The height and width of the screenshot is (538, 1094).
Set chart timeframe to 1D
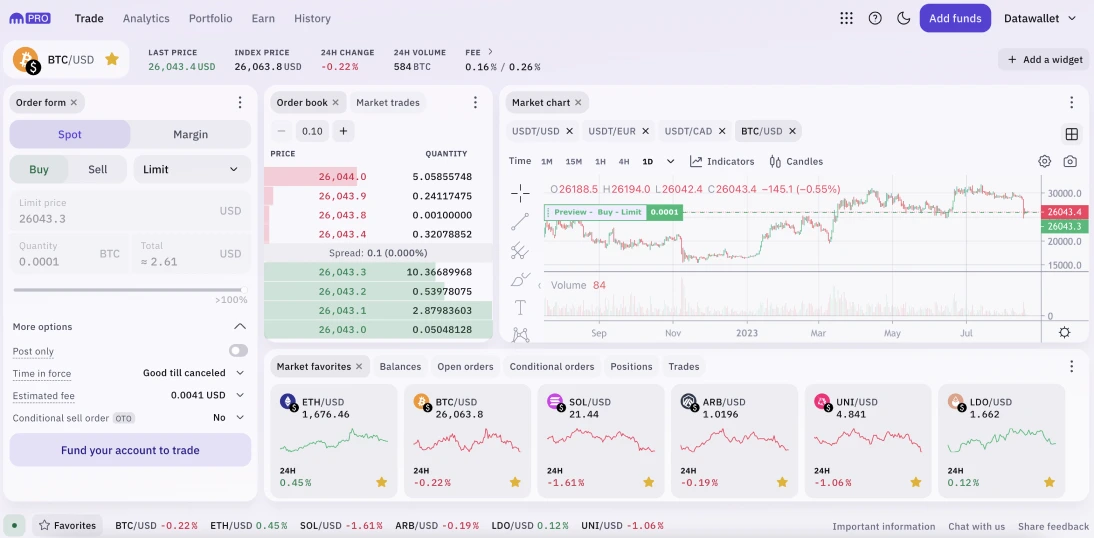(647, 161)
